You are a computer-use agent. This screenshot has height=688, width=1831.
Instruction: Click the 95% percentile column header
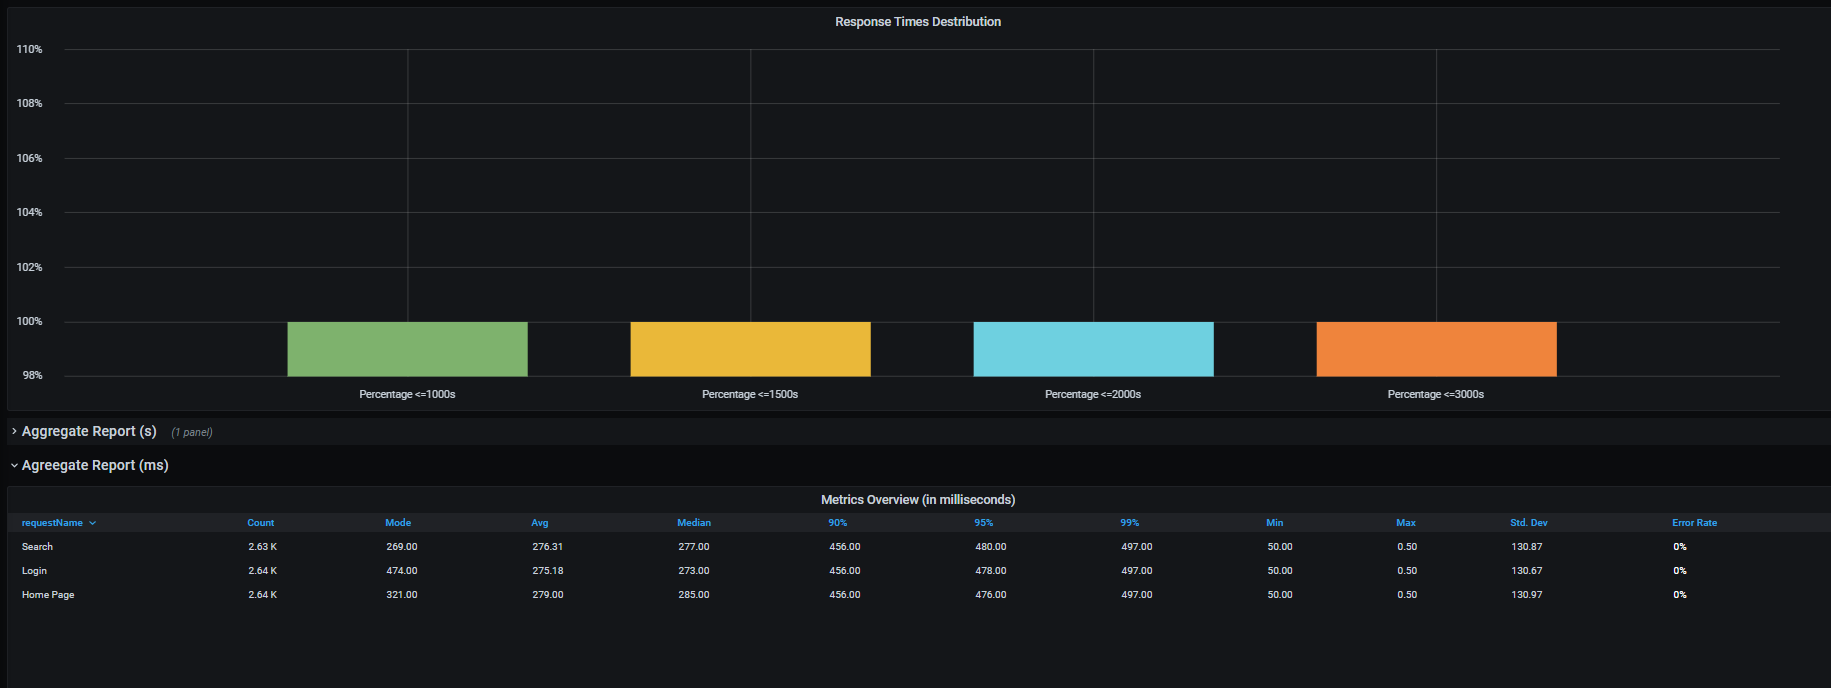[984, 523]
